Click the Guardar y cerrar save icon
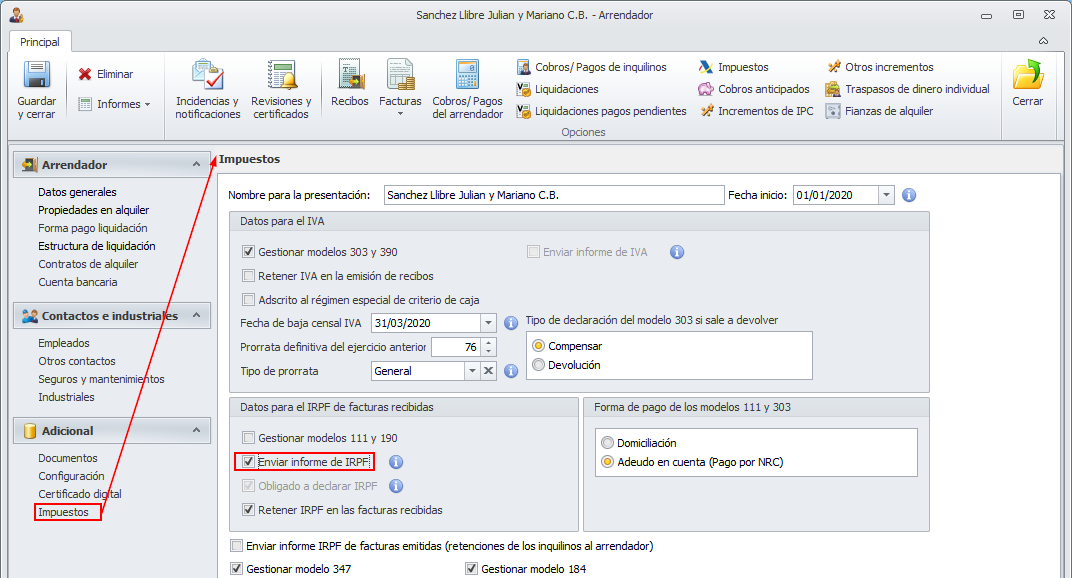The image size is (1072, 578). point(37,75)
